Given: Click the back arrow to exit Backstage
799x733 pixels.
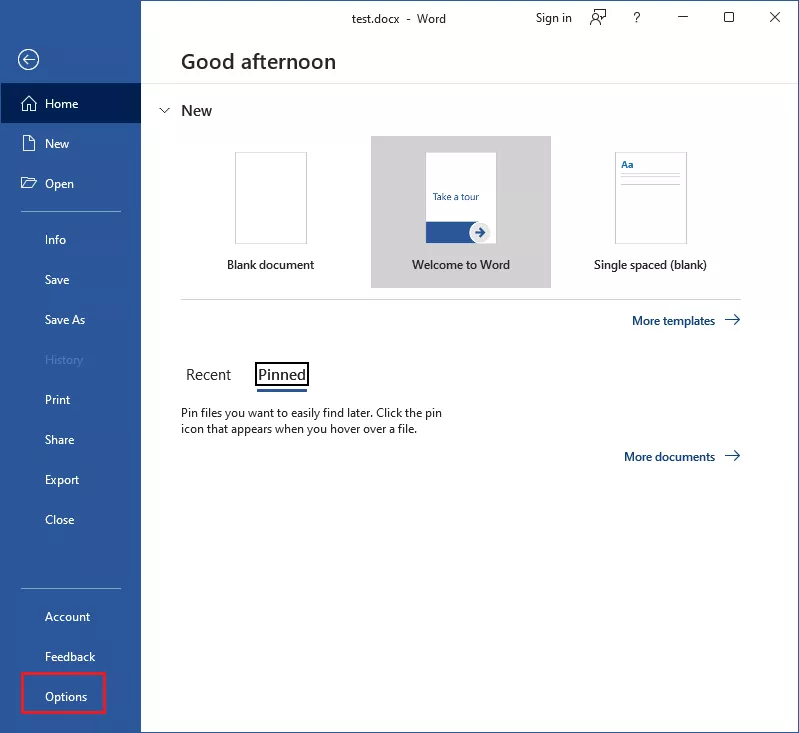Looking at the screenshot, I should coord(28,60).
